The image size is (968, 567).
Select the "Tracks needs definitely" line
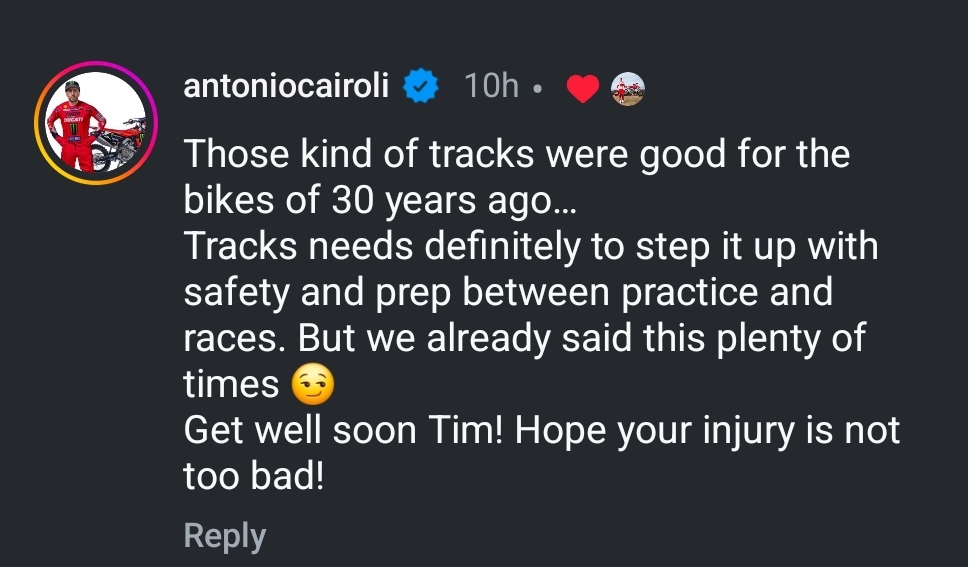(530, 246)
